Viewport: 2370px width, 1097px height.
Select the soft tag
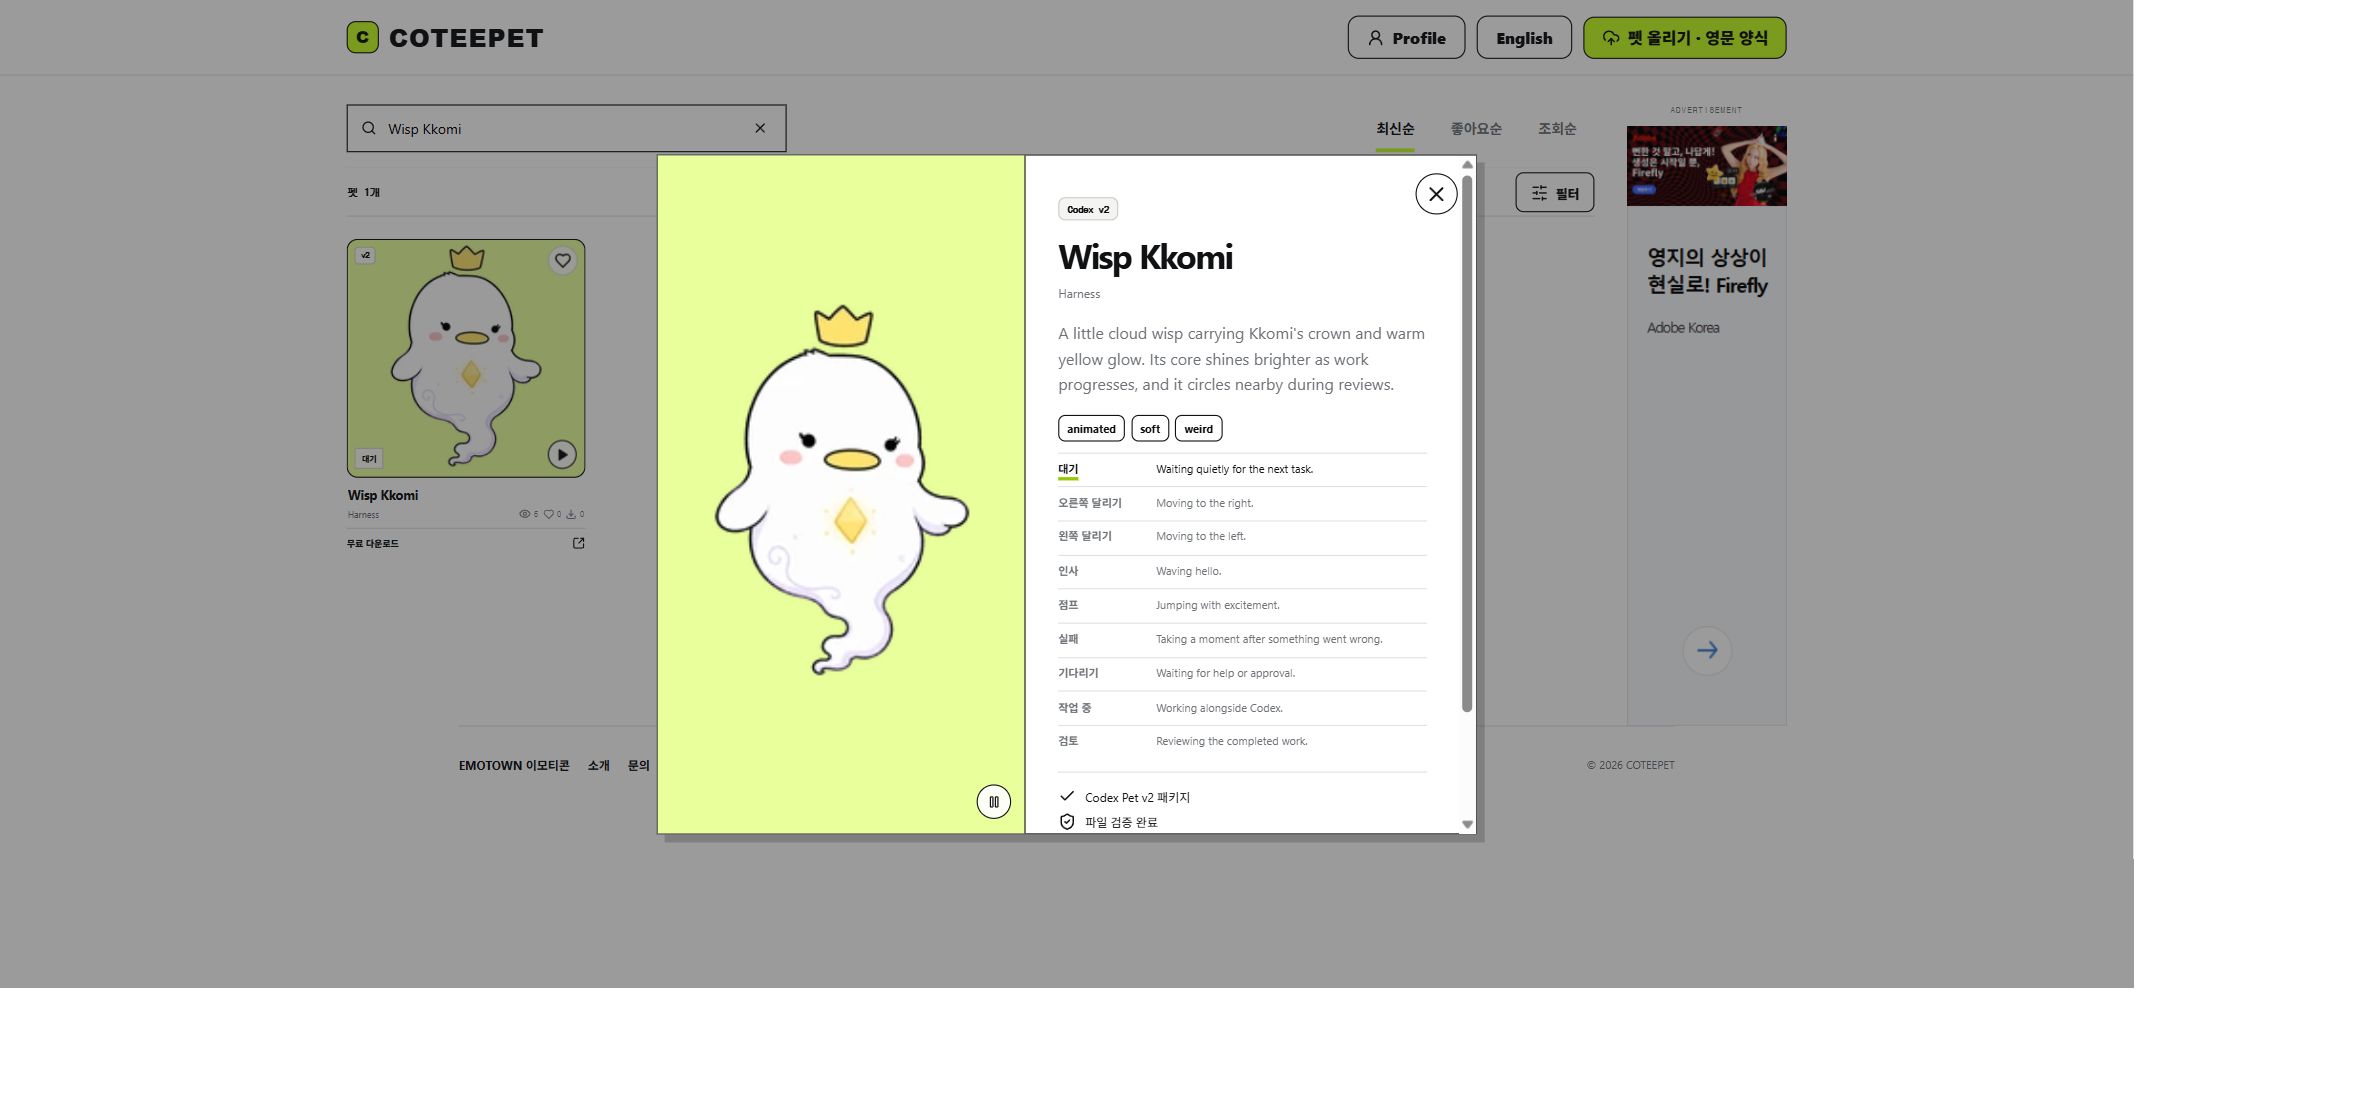[x=1150, y=429]
